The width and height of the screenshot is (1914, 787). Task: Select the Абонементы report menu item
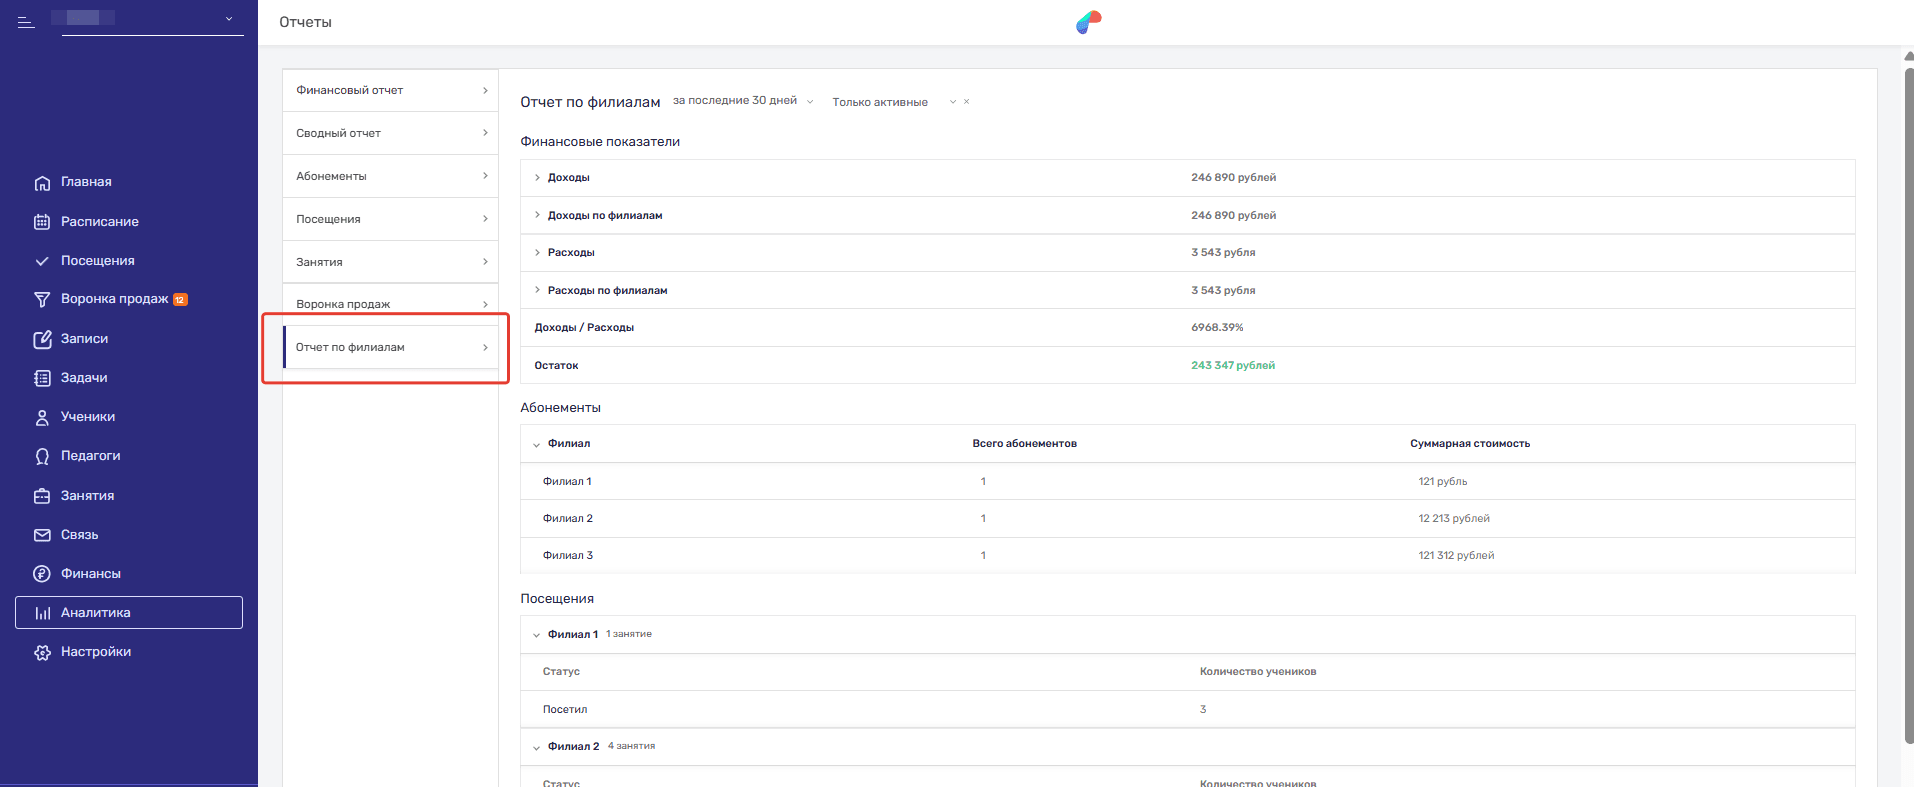[390, 176]
